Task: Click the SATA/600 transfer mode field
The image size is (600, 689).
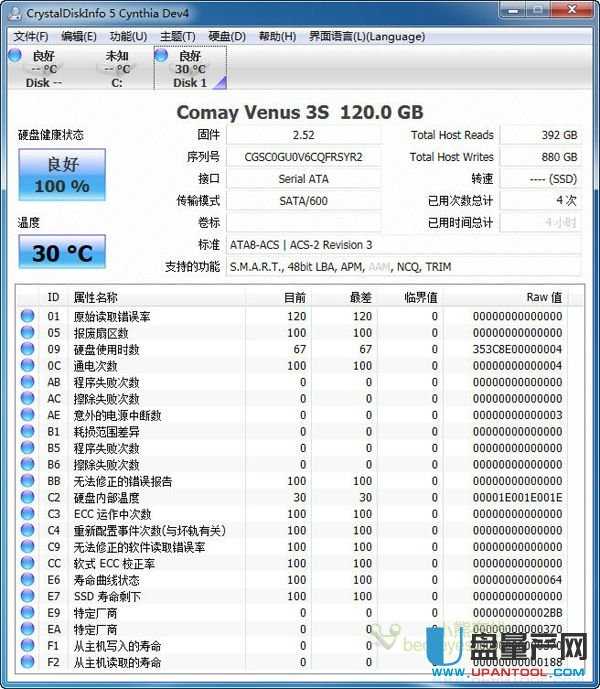Action: [x=303, y=201]
